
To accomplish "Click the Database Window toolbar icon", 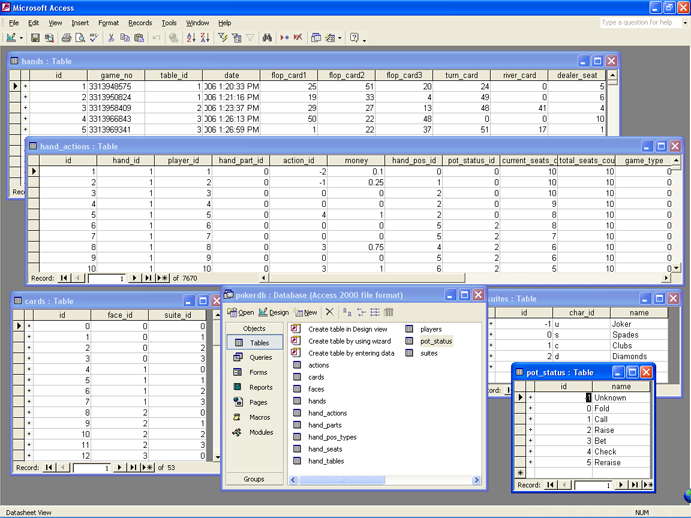I will [316, 38].
